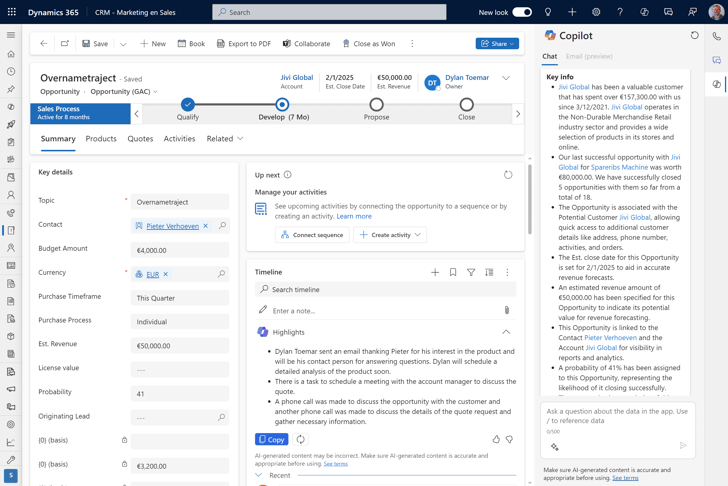
Task: Remove the EUR currency value
Action: click(166, 274)
